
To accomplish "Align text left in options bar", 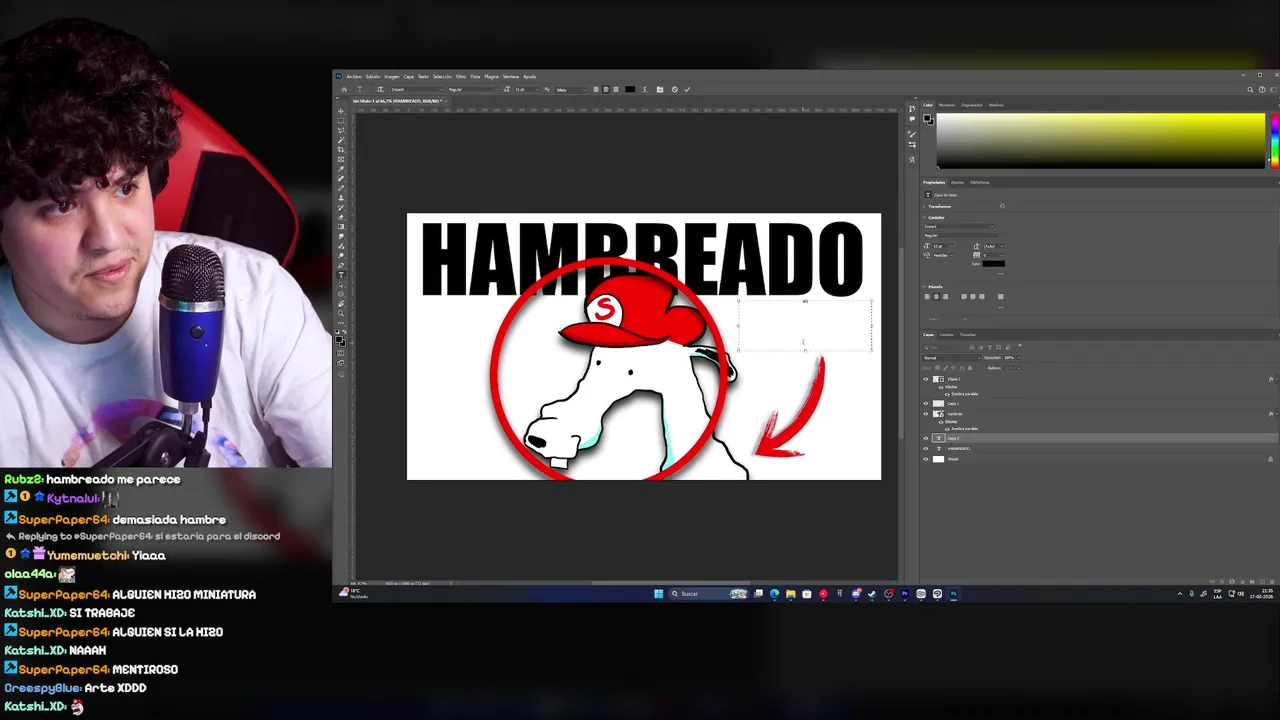I will click(596, 90).
